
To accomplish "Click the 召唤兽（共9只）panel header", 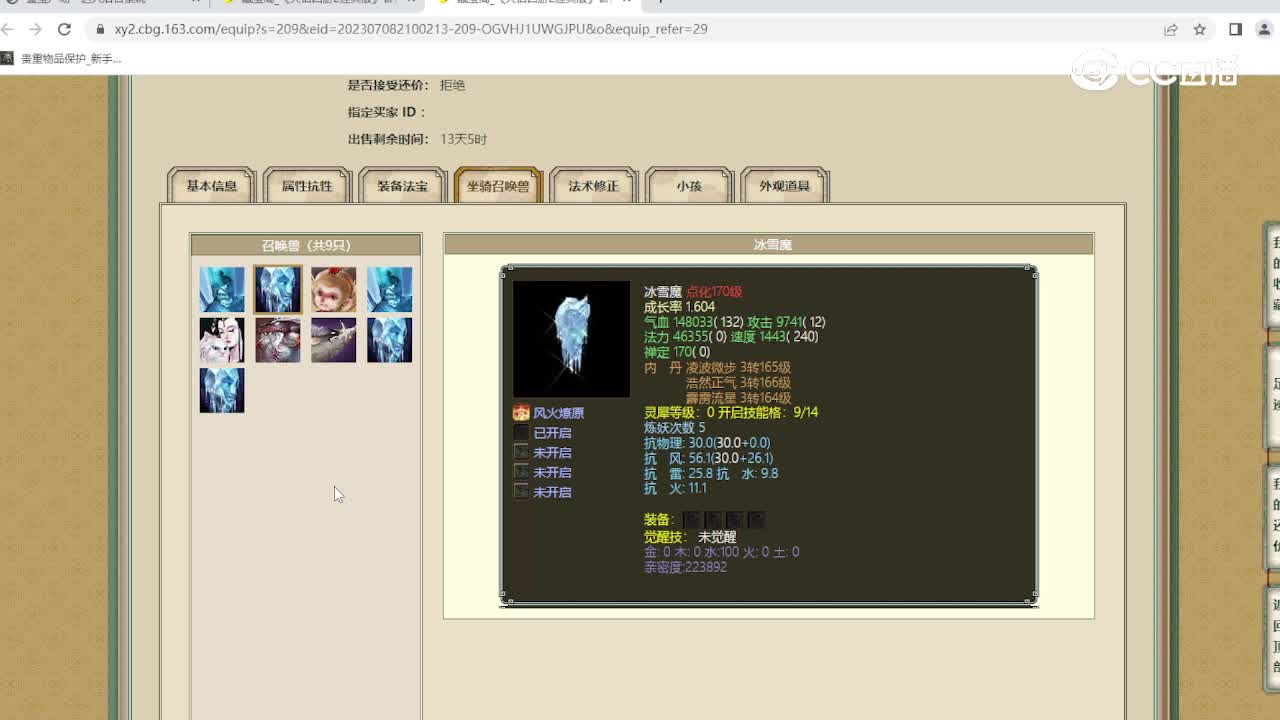I will tap(306, 245).
